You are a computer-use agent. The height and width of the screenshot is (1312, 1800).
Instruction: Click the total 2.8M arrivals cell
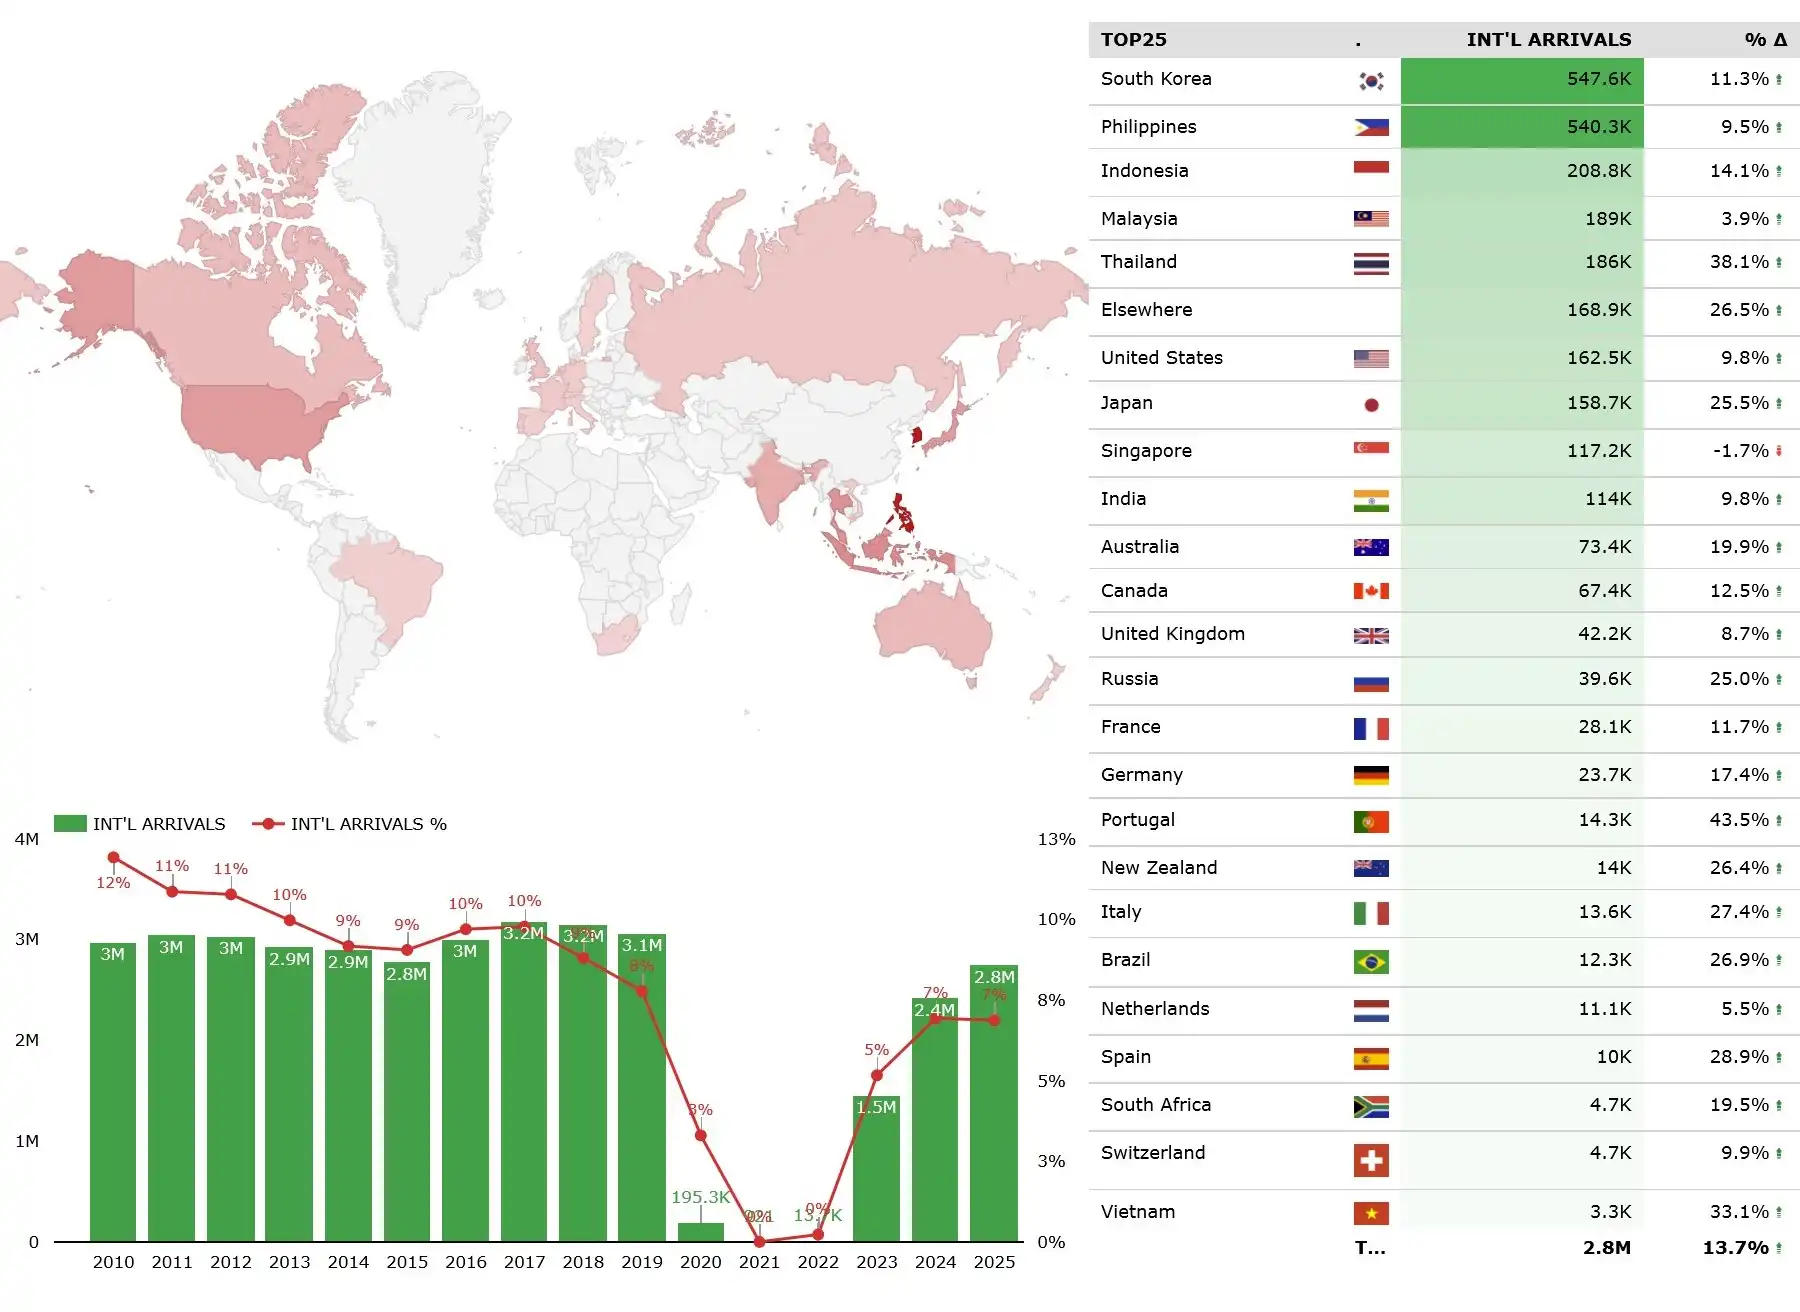pos(1606,1247)
